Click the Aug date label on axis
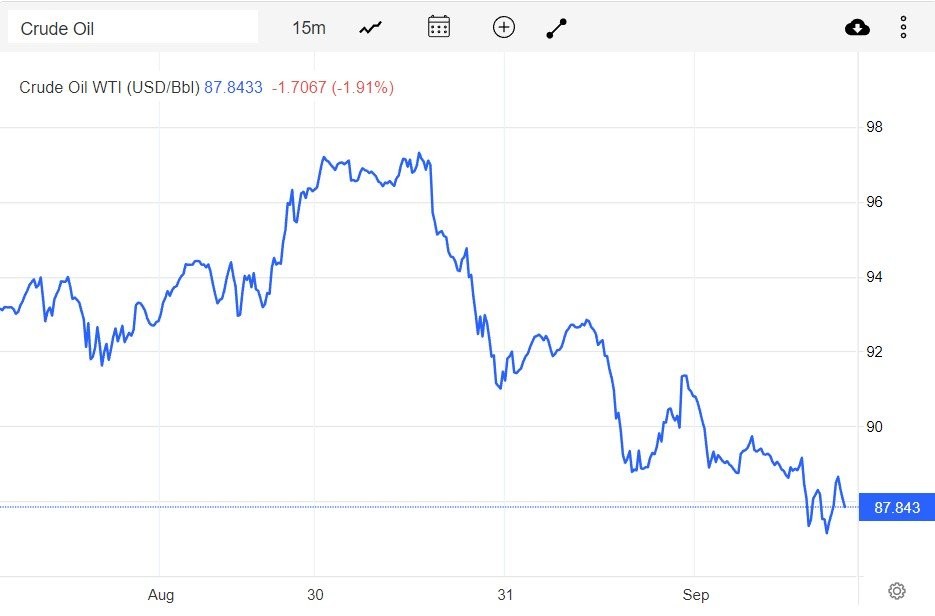Screen dimensions: 935x616 [x=160, y=595]
